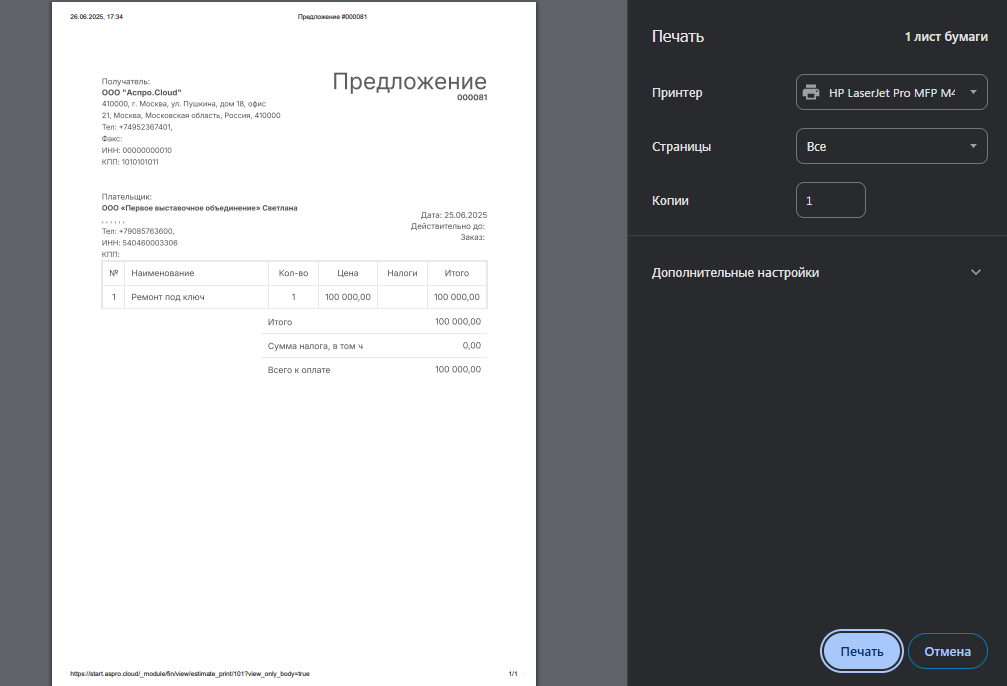The width and height of the screenshot is (1007, 686).
Task: Click the 26.06.2025, 17:34 timestamp in preview
Action: click(96, 17)
